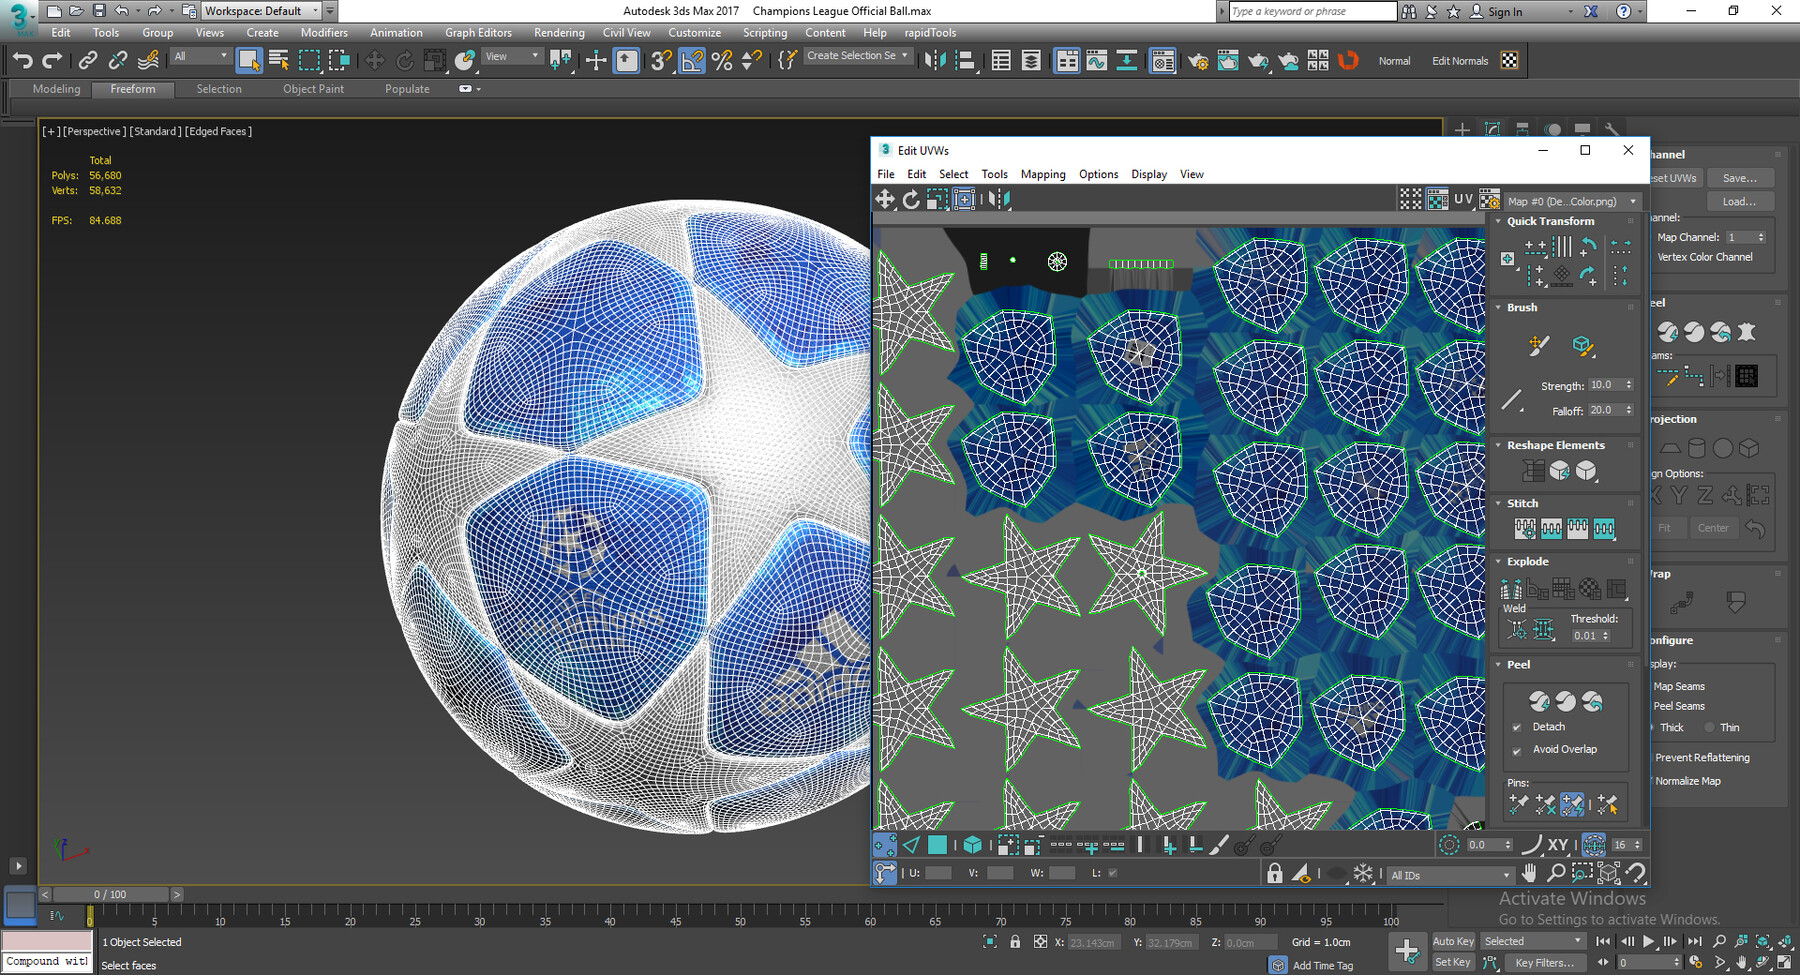The width and height of the screenshot is (1800, 975).
Task: Open the All IDs material dropdown
Action: (x=1450, y=875)
